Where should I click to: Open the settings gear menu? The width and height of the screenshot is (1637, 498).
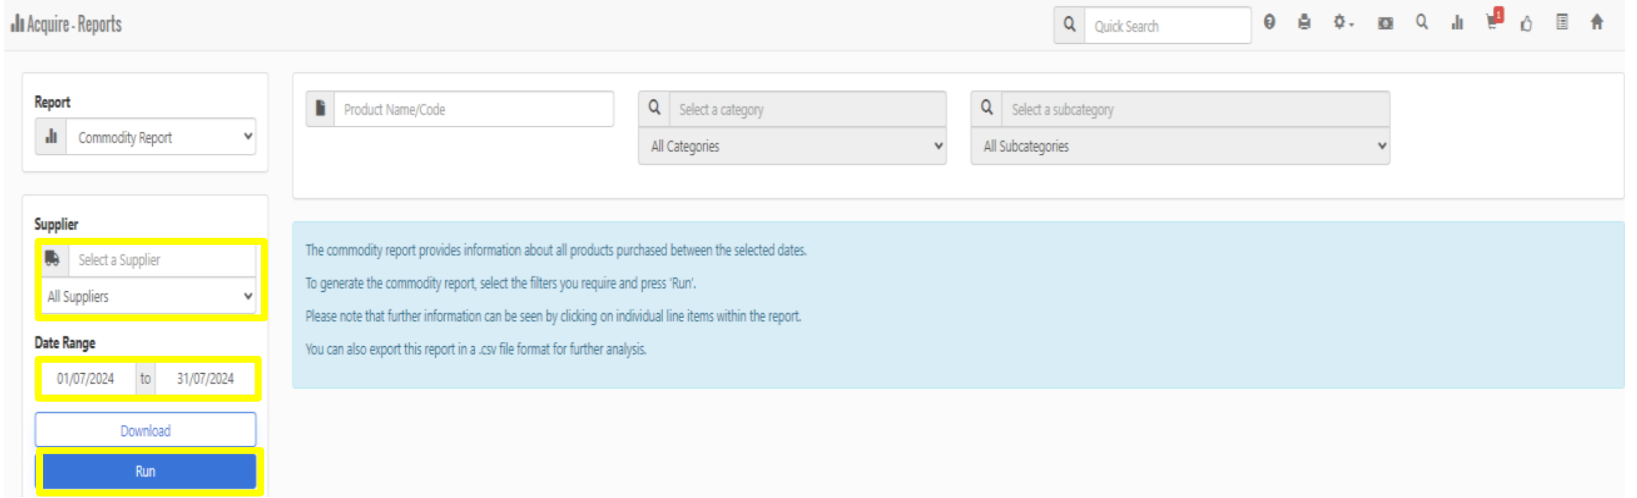[1342, 22]
